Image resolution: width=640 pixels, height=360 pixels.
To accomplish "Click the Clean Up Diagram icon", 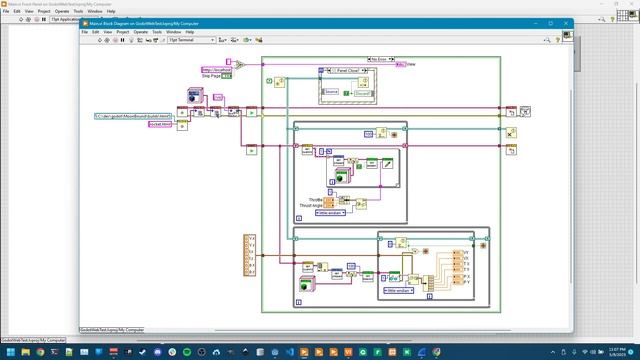I will pos(259,40).
